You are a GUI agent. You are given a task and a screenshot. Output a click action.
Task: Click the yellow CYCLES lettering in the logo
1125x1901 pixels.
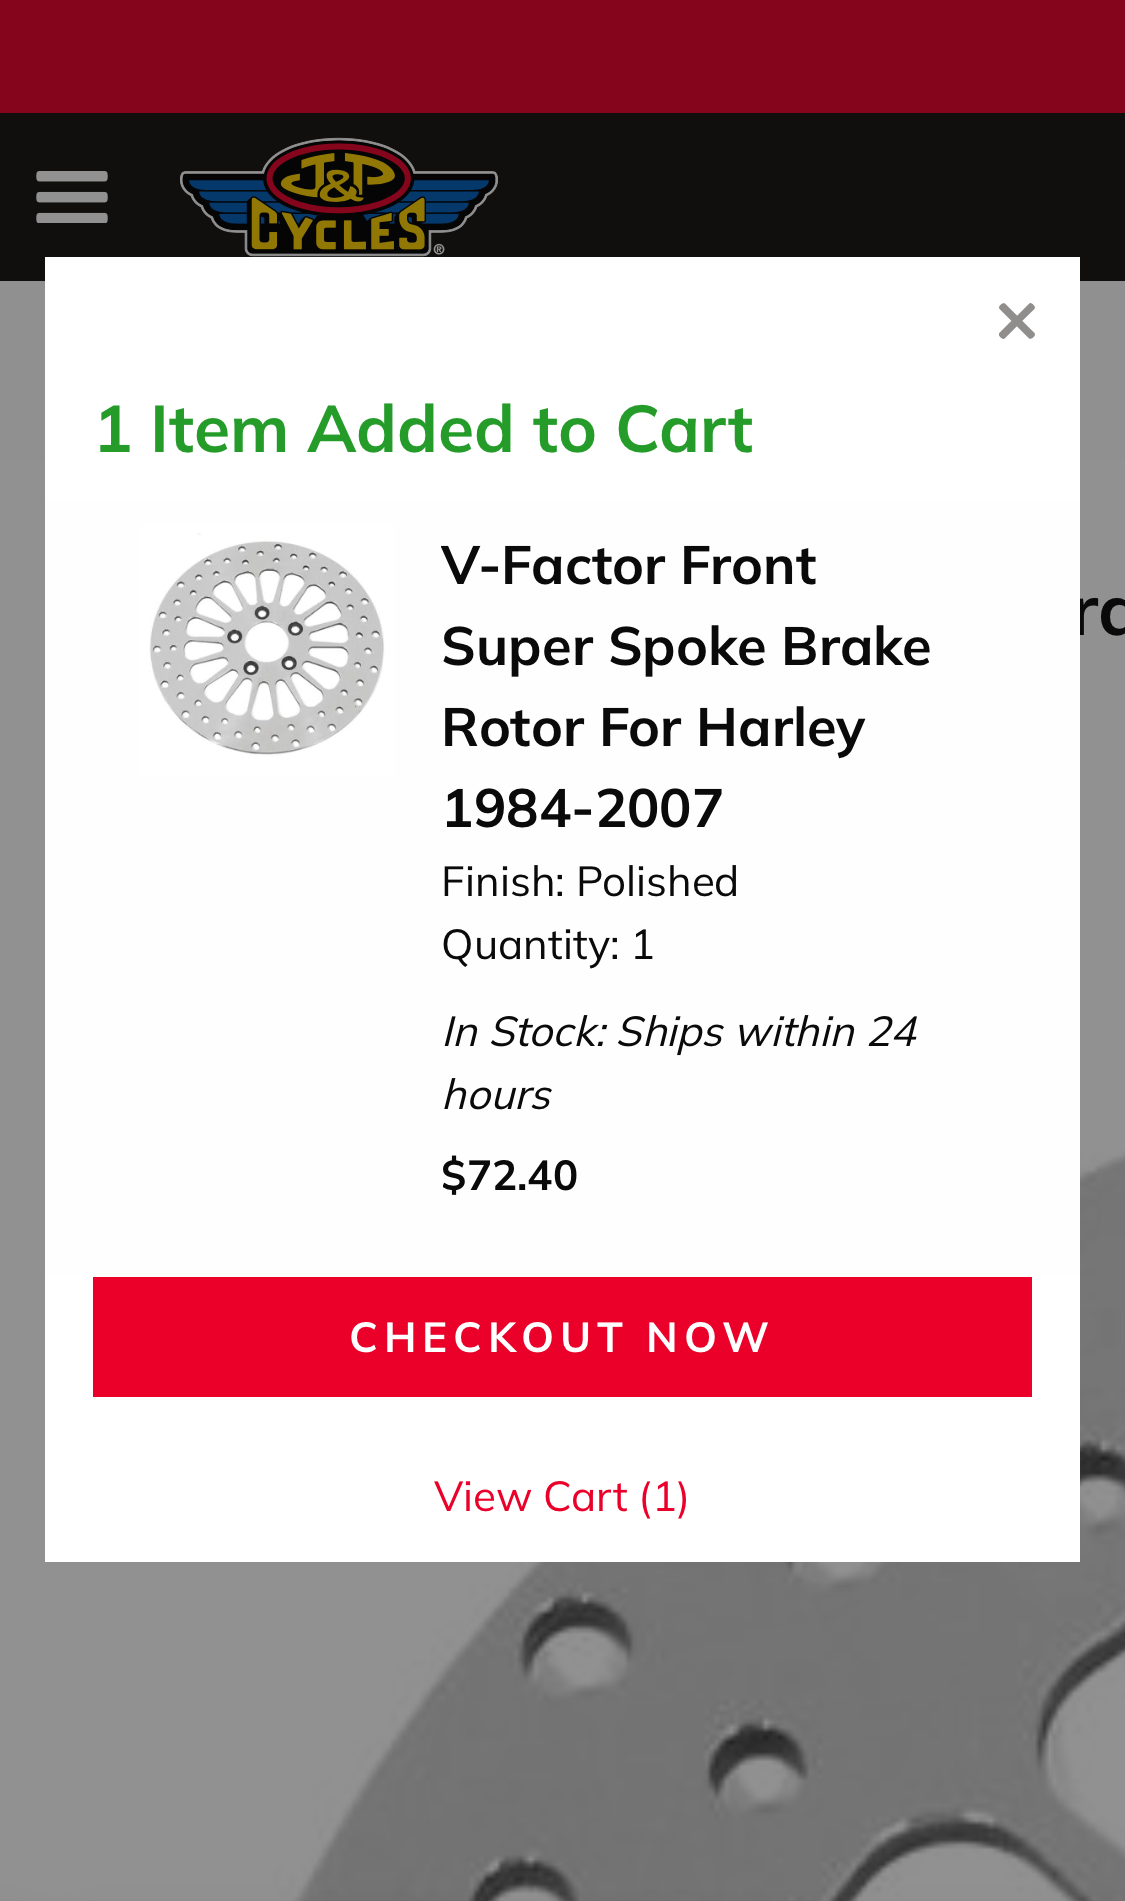click(x=338, y=230)
